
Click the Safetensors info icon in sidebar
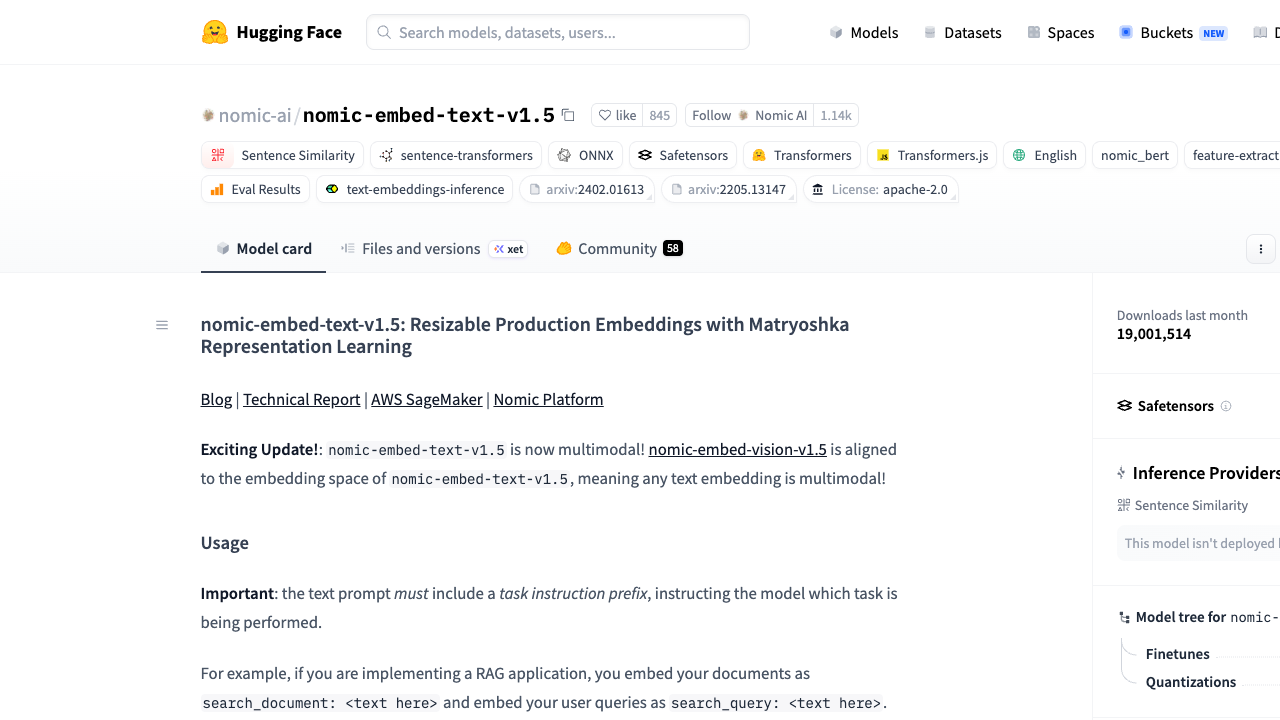(1226, 406)
